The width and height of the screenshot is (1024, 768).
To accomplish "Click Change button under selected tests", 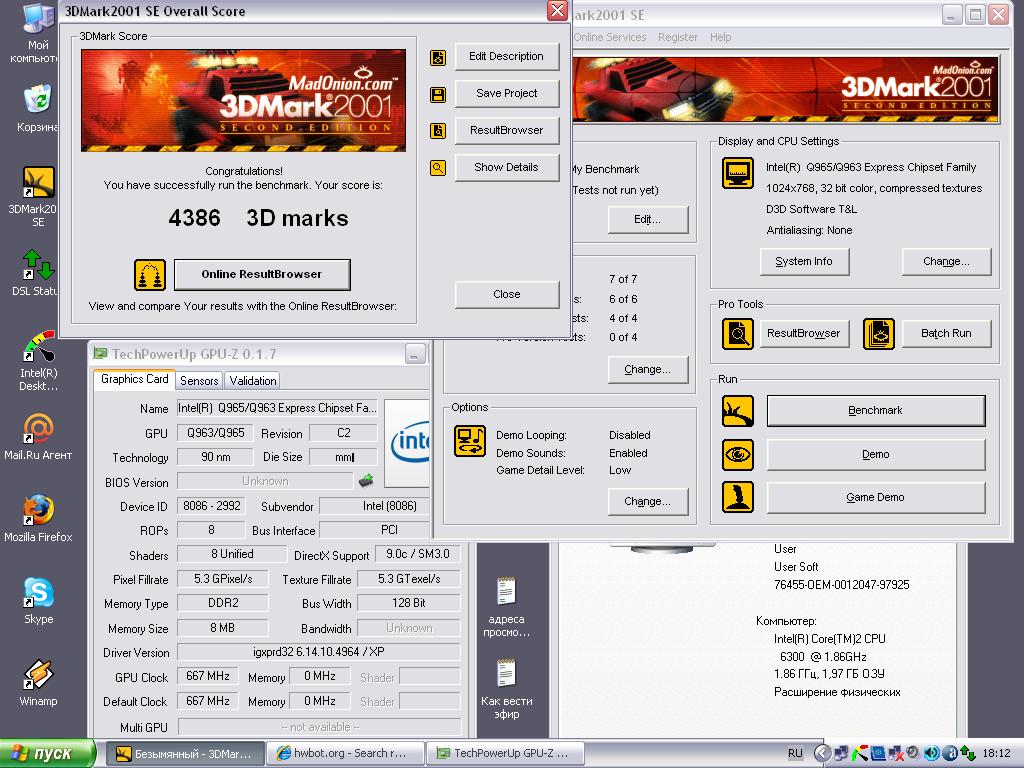I will (647, 370).
